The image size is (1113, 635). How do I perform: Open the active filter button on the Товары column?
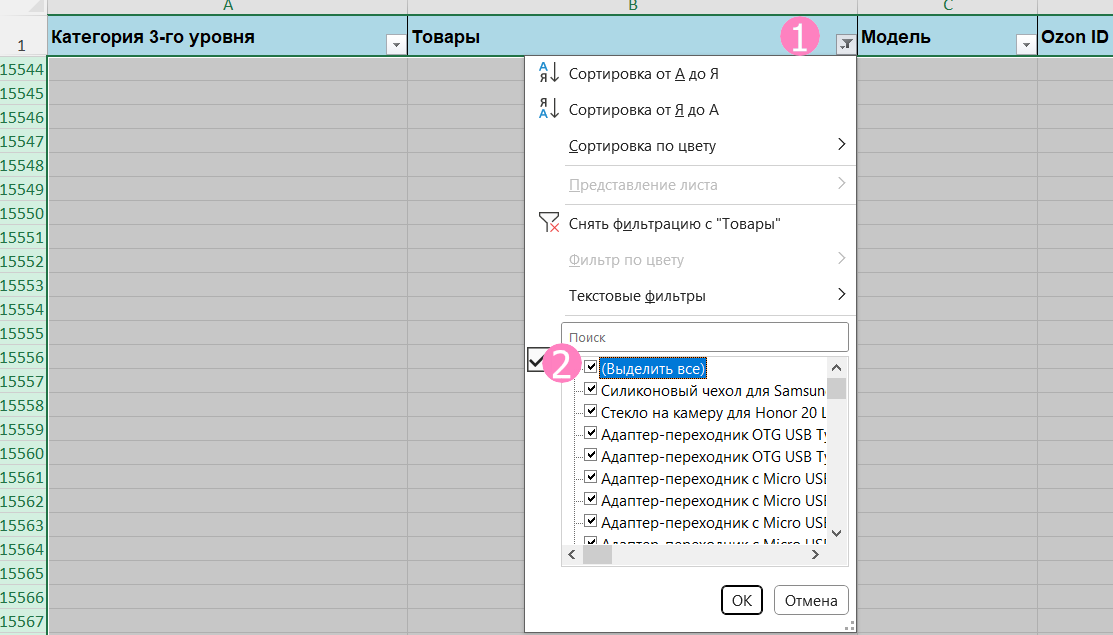coord(846,45)
